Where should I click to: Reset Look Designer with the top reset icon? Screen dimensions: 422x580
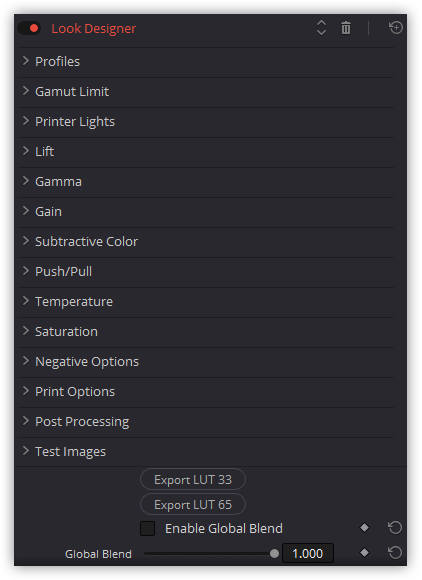click(x=396, y=28)
